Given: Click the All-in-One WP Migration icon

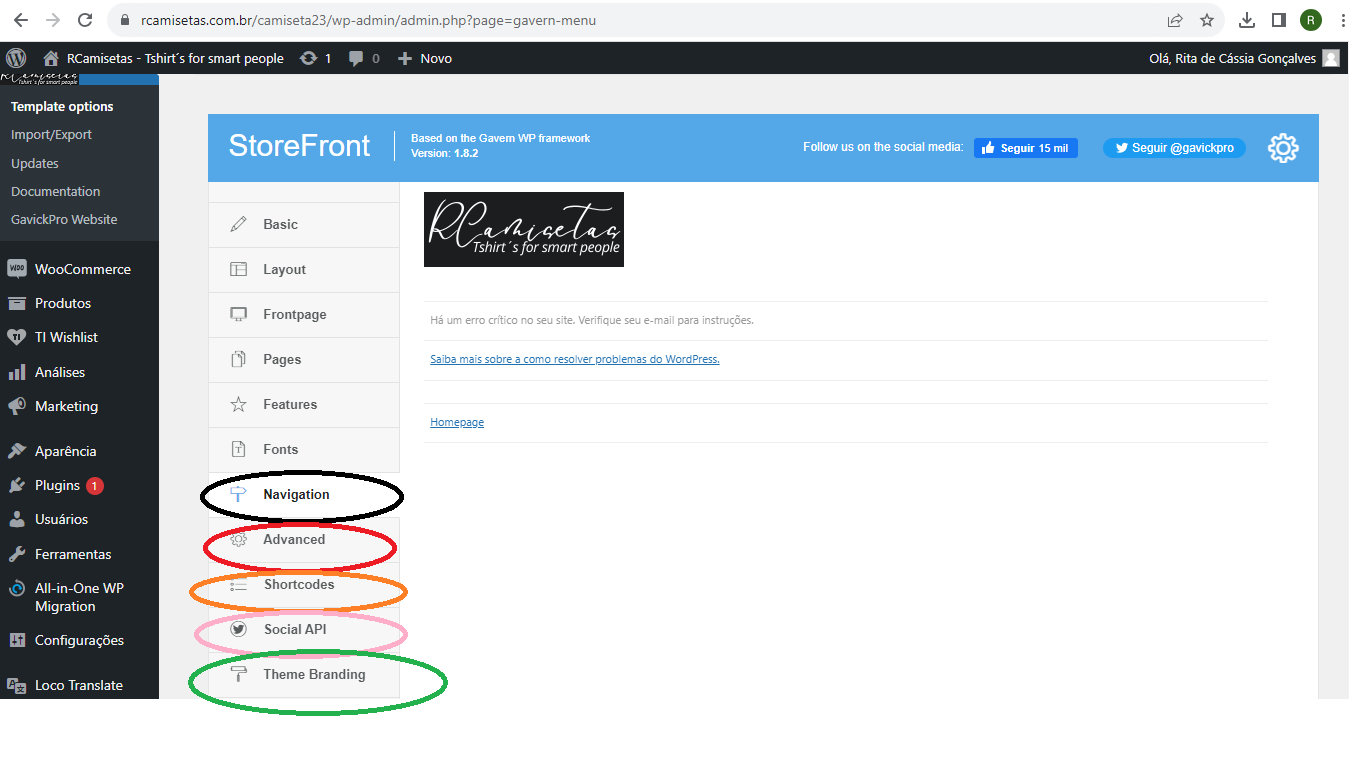Looking at the screenshot, I should (17, 588).
